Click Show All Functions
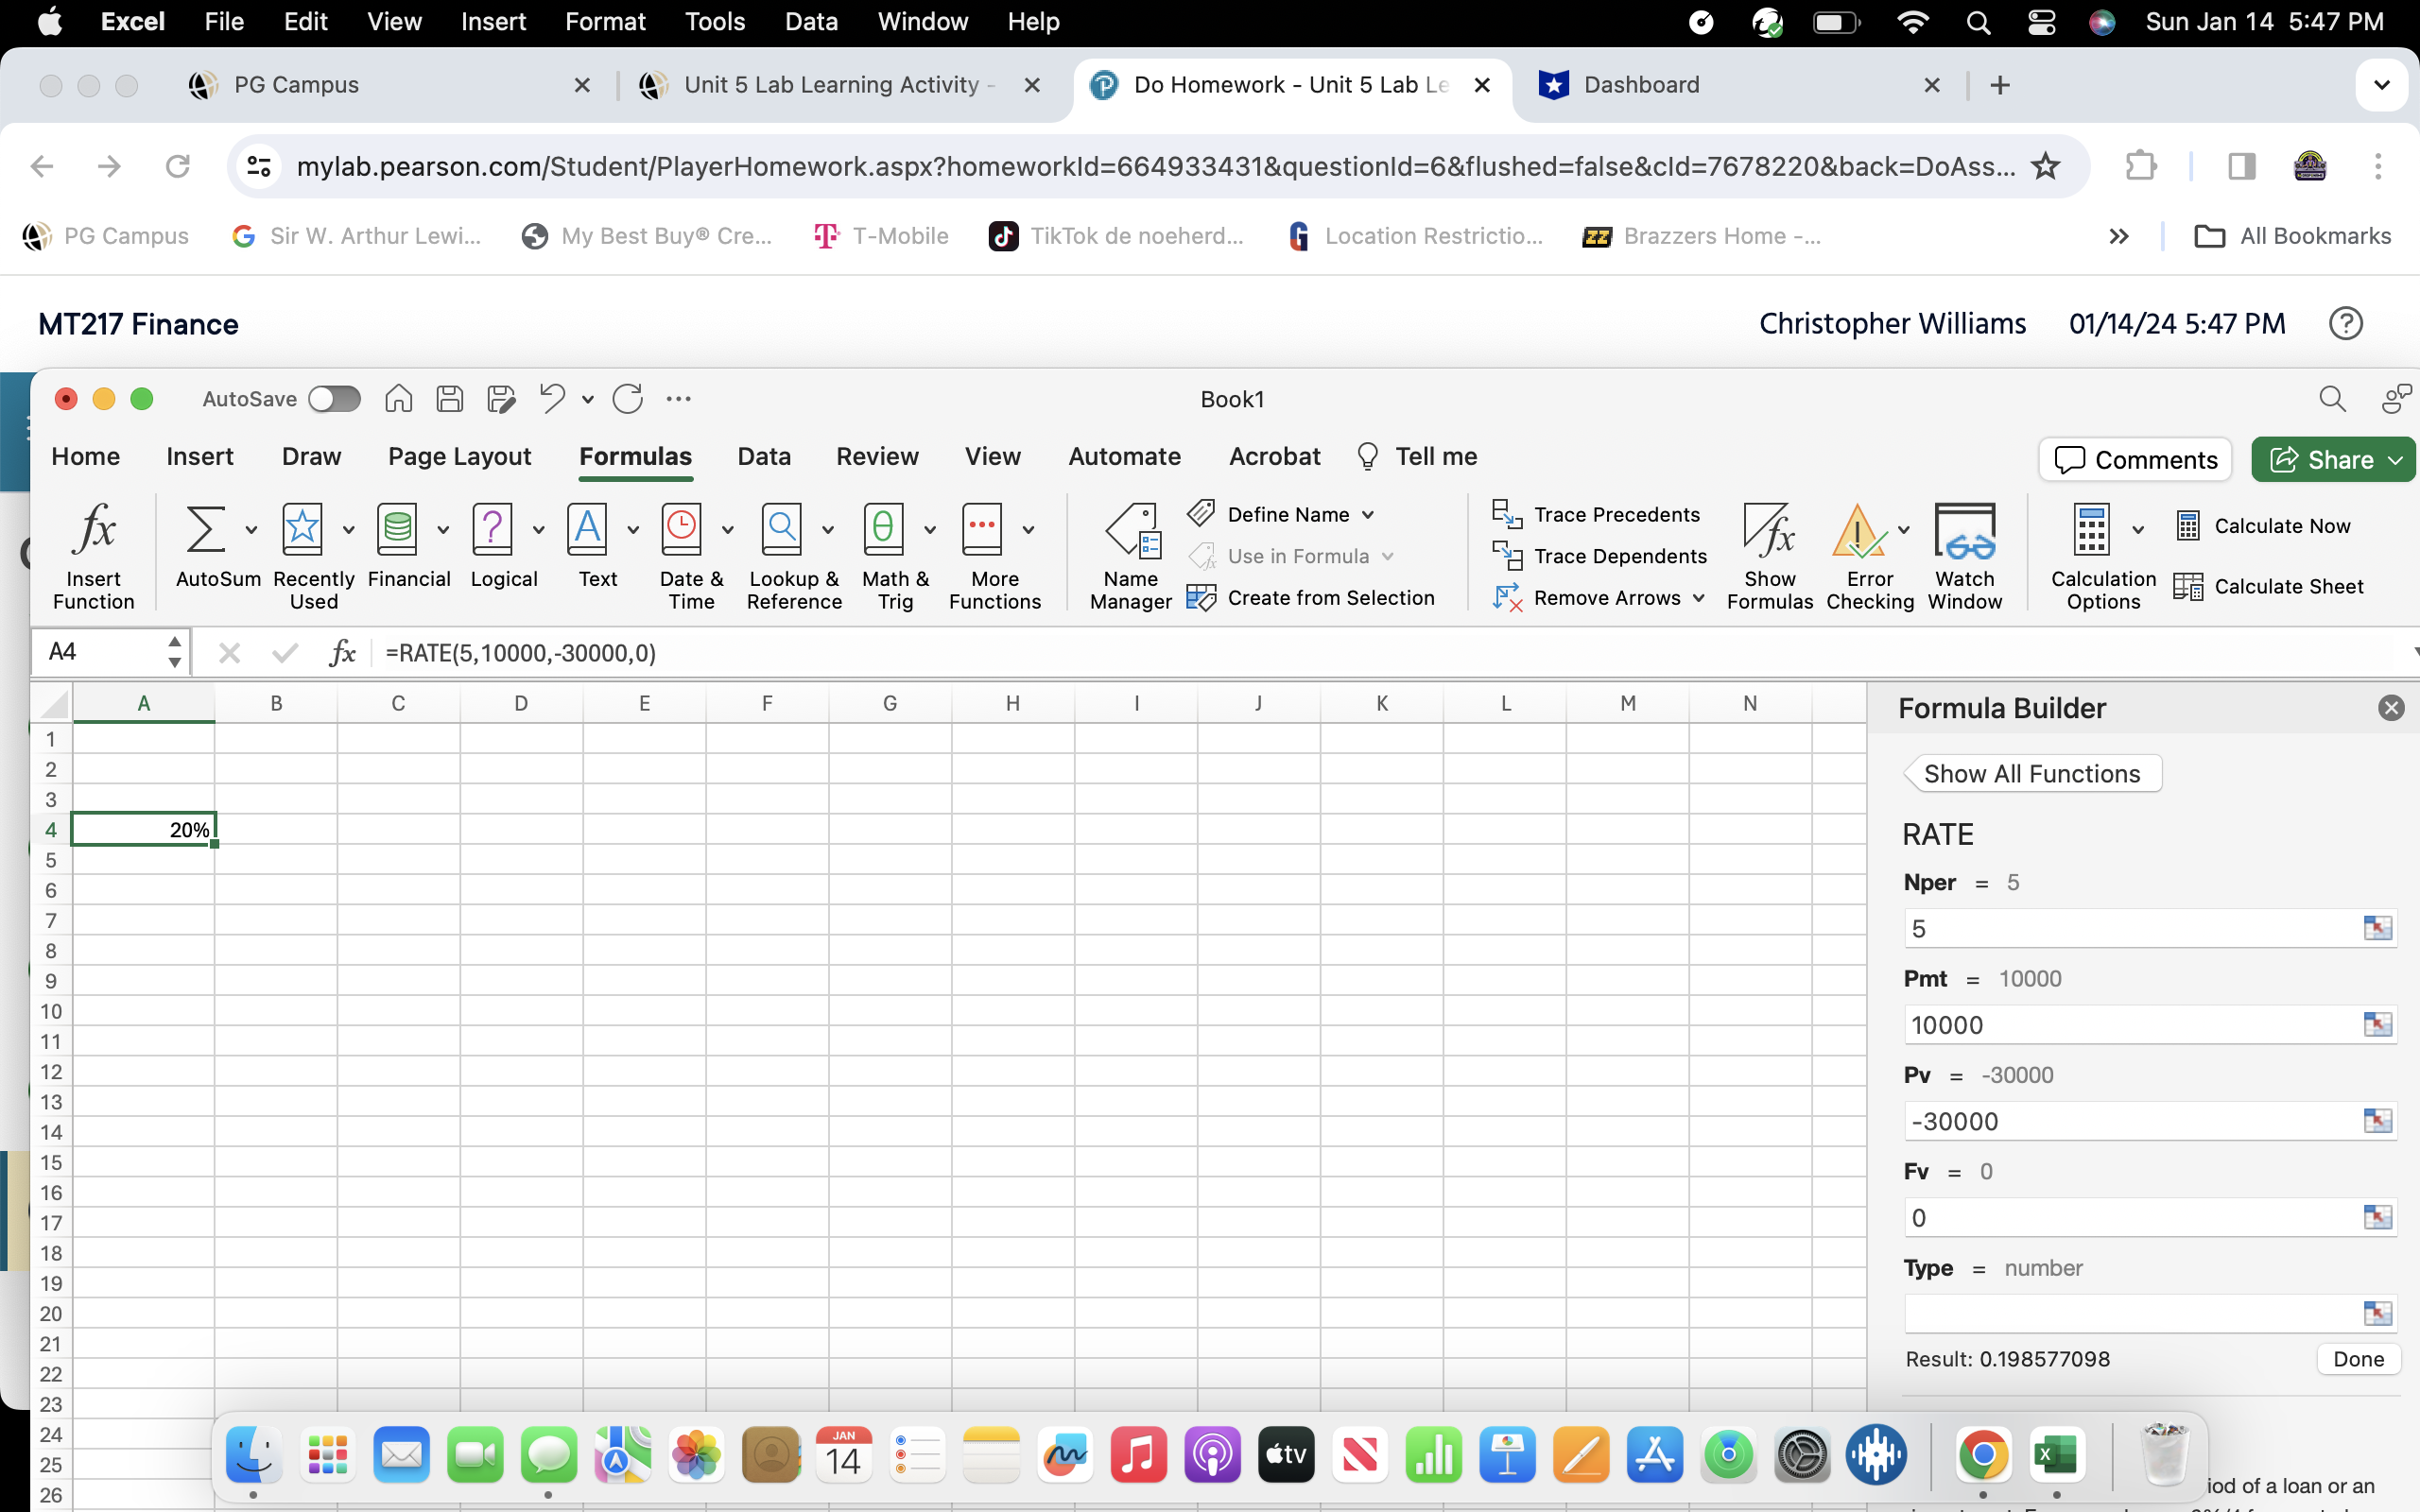Image resolution: width=2420 pixels, height=1512 pixels. [2032, 772]
